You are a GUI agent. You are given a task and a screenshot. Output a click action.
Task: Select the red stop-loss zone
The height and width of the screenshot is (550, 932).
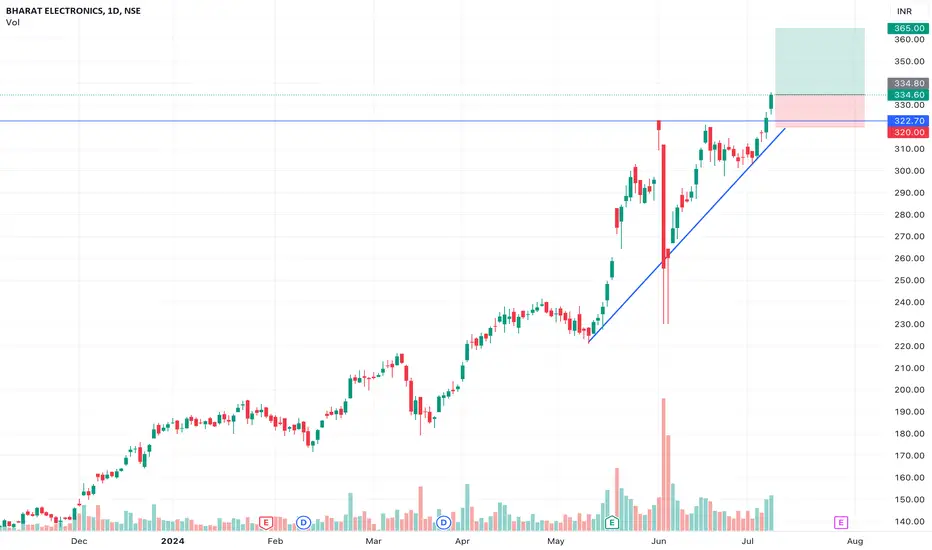(820, 111)
